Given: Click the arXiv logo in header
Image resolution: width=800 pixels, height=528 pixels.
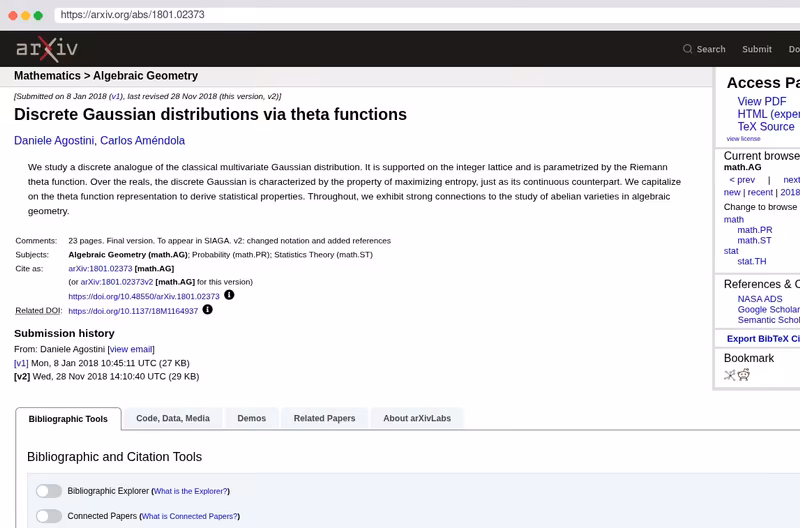Looking at the screenshot, I should tap(47, 49).
